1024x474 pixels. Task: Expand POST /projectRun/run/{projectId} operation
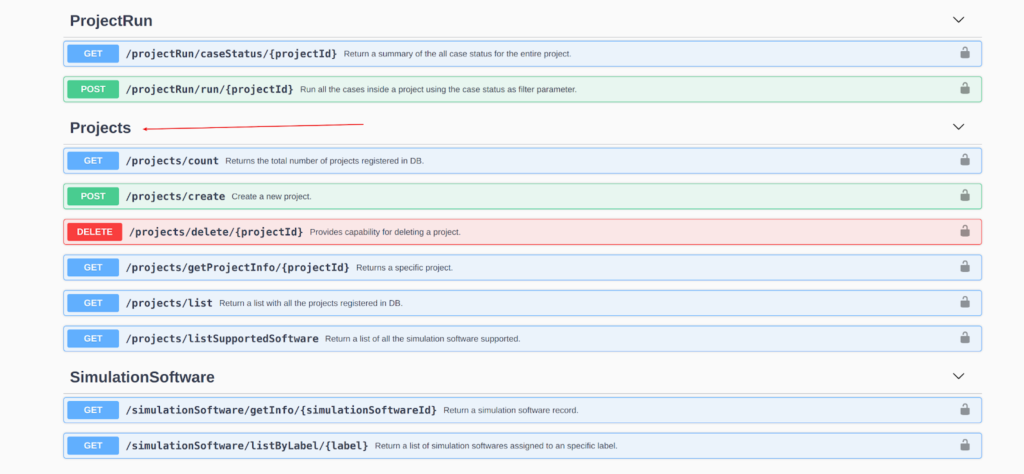522,89
